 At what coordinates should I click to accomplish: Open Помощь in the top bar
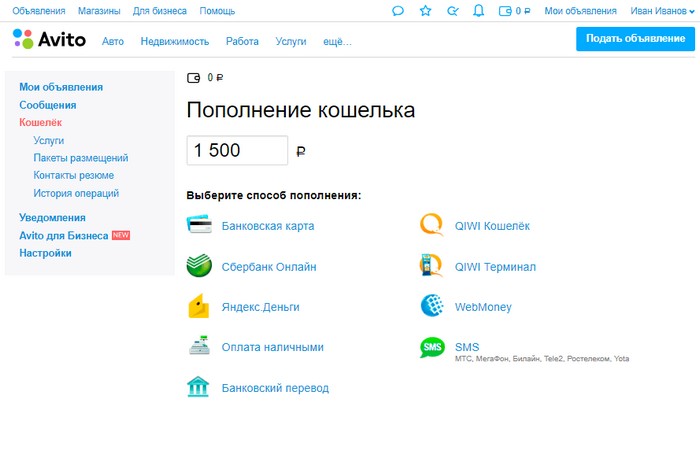click(x=217, y=11)
